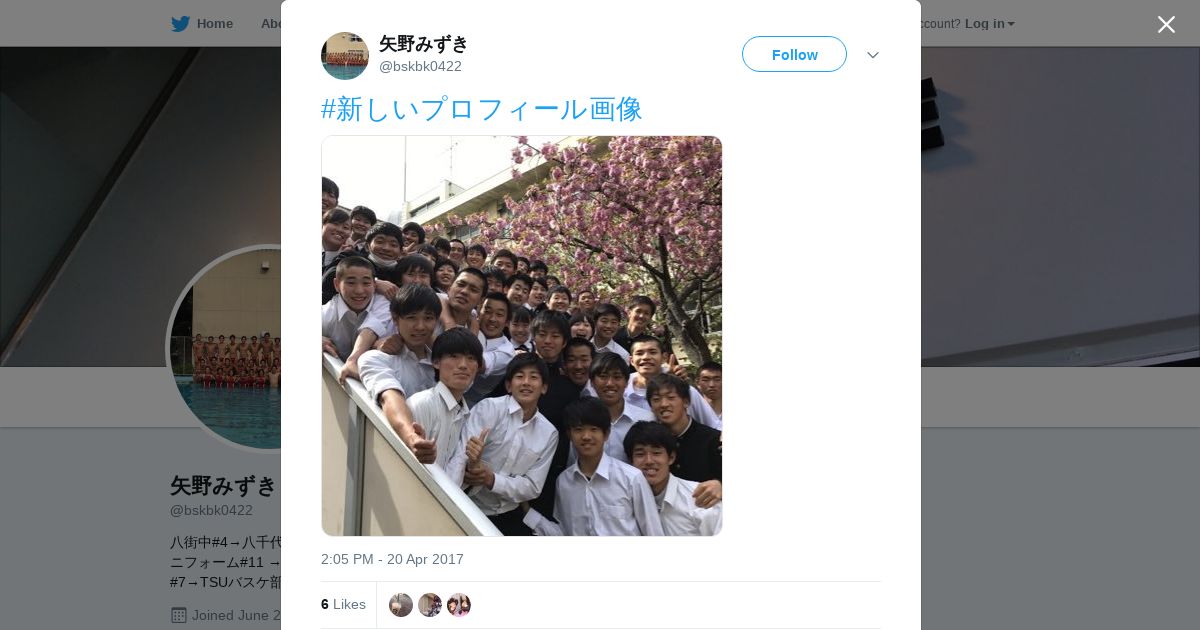Open the tweet options chevron menu
Screen dimensions: 1200x630
(873, 55)
